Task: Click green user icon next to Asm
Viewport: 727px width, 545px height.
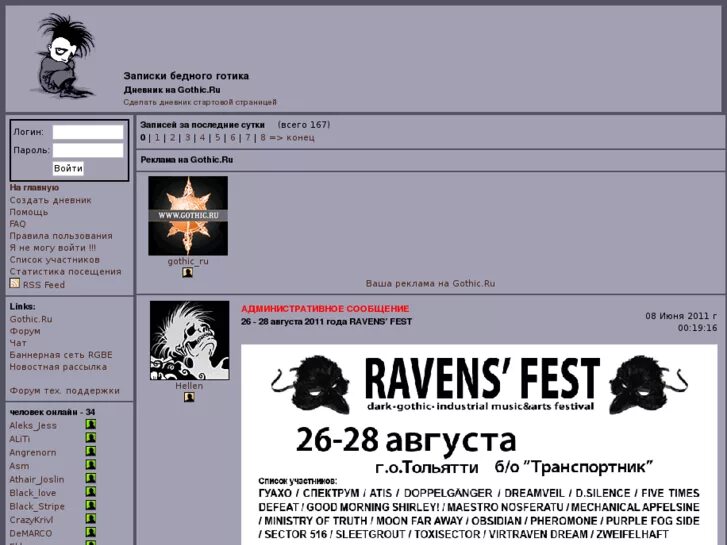Action: tap(91, 465)
